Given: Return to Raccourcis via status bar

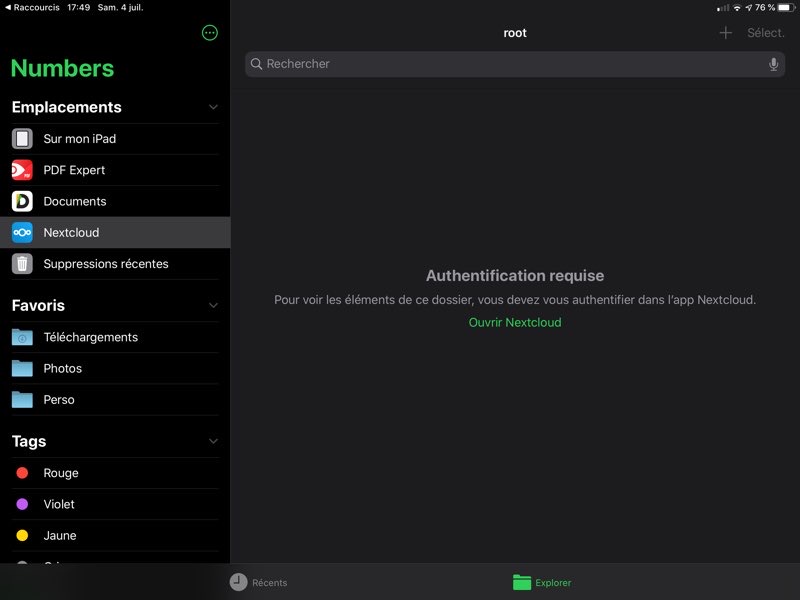Looking at the screenshot, I should [x=32, y=7].
